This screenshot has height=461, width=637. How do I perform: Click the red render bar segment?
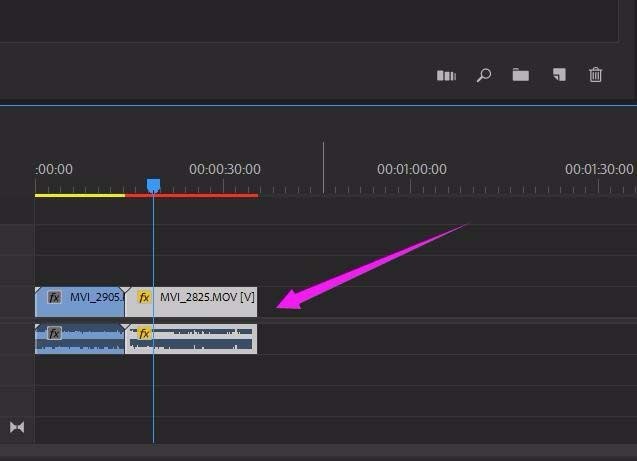[x=191, y=195]
